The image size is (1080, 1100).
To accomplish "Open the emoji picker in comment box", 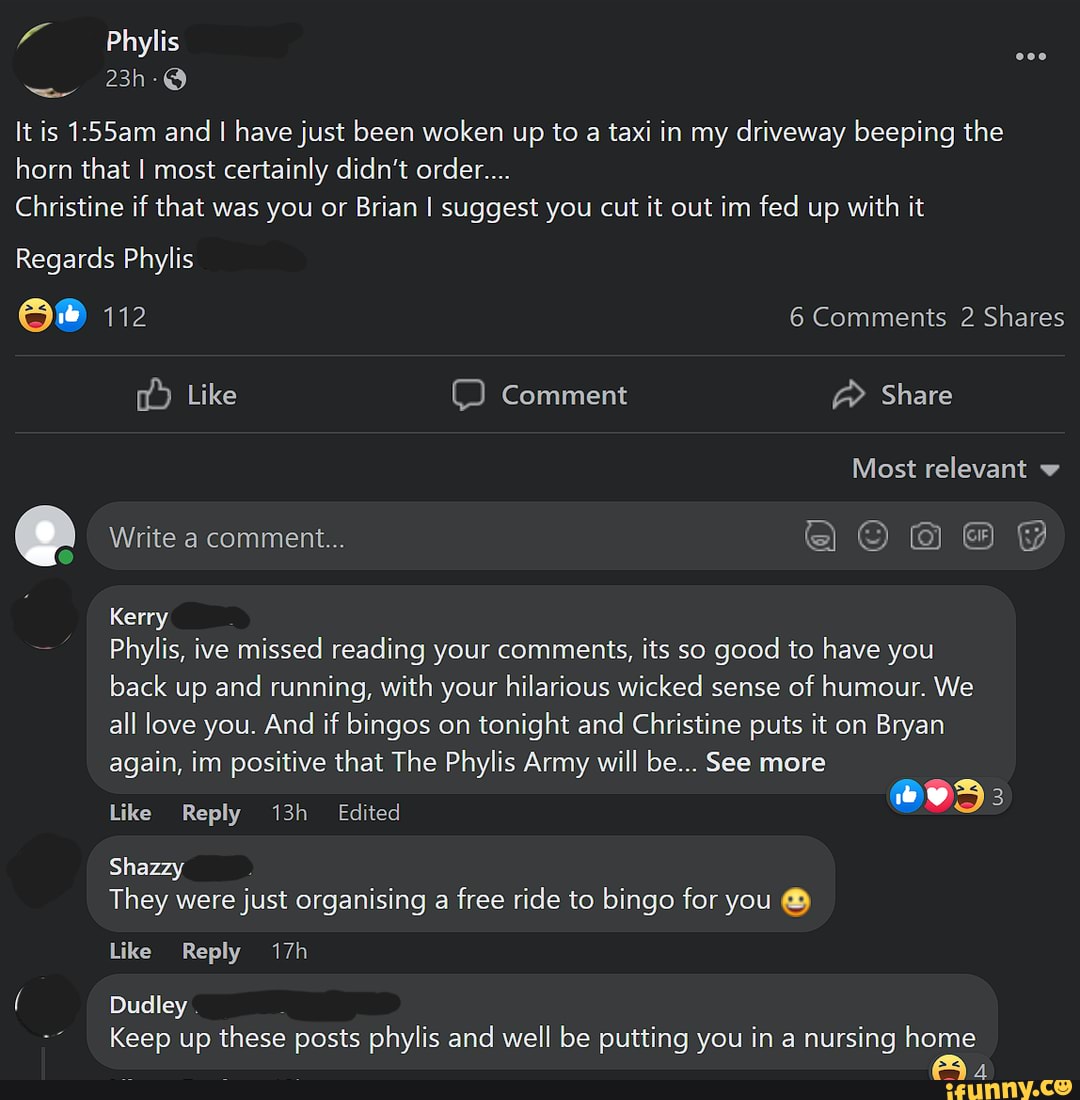I will [x=873, y=538].
